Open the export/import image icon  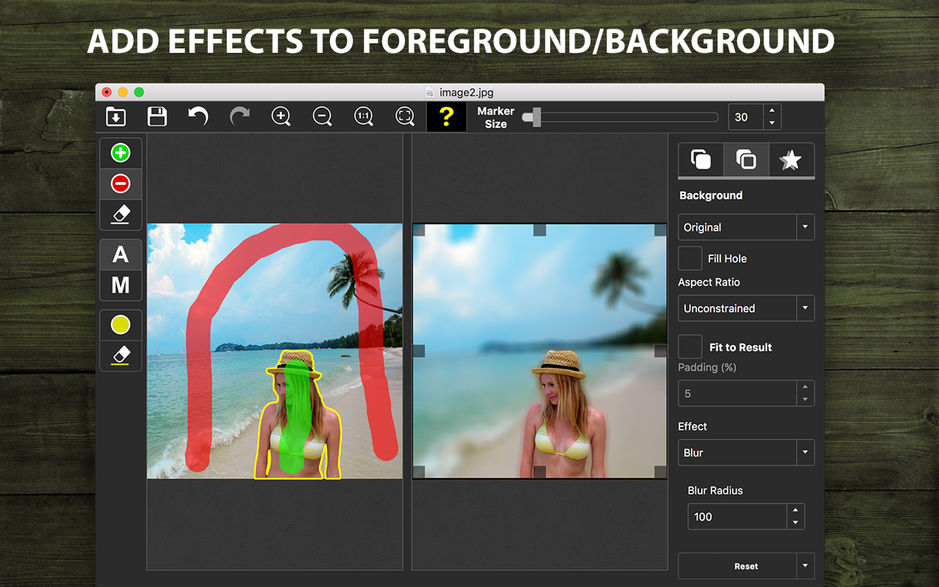(x=116, y=116)
